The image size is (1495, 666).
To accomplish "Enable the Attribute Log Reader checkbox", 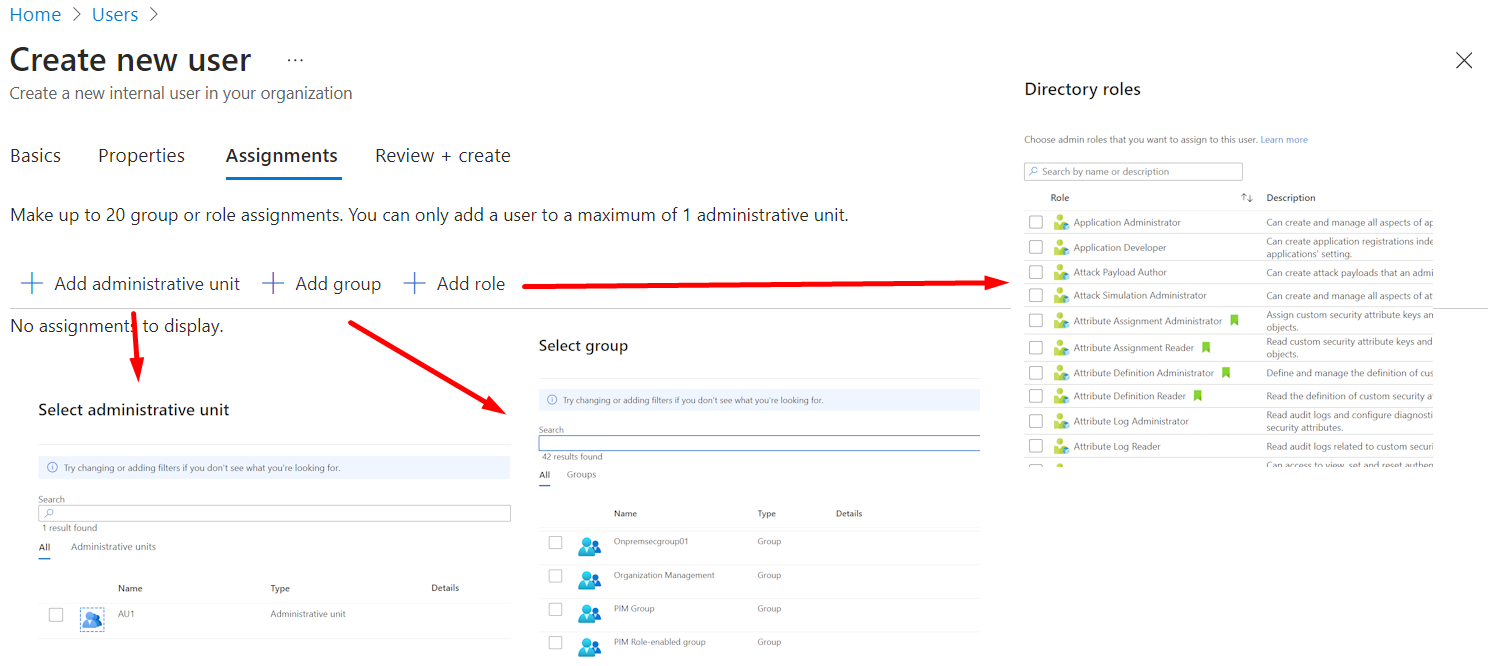I will point(1036,446).
